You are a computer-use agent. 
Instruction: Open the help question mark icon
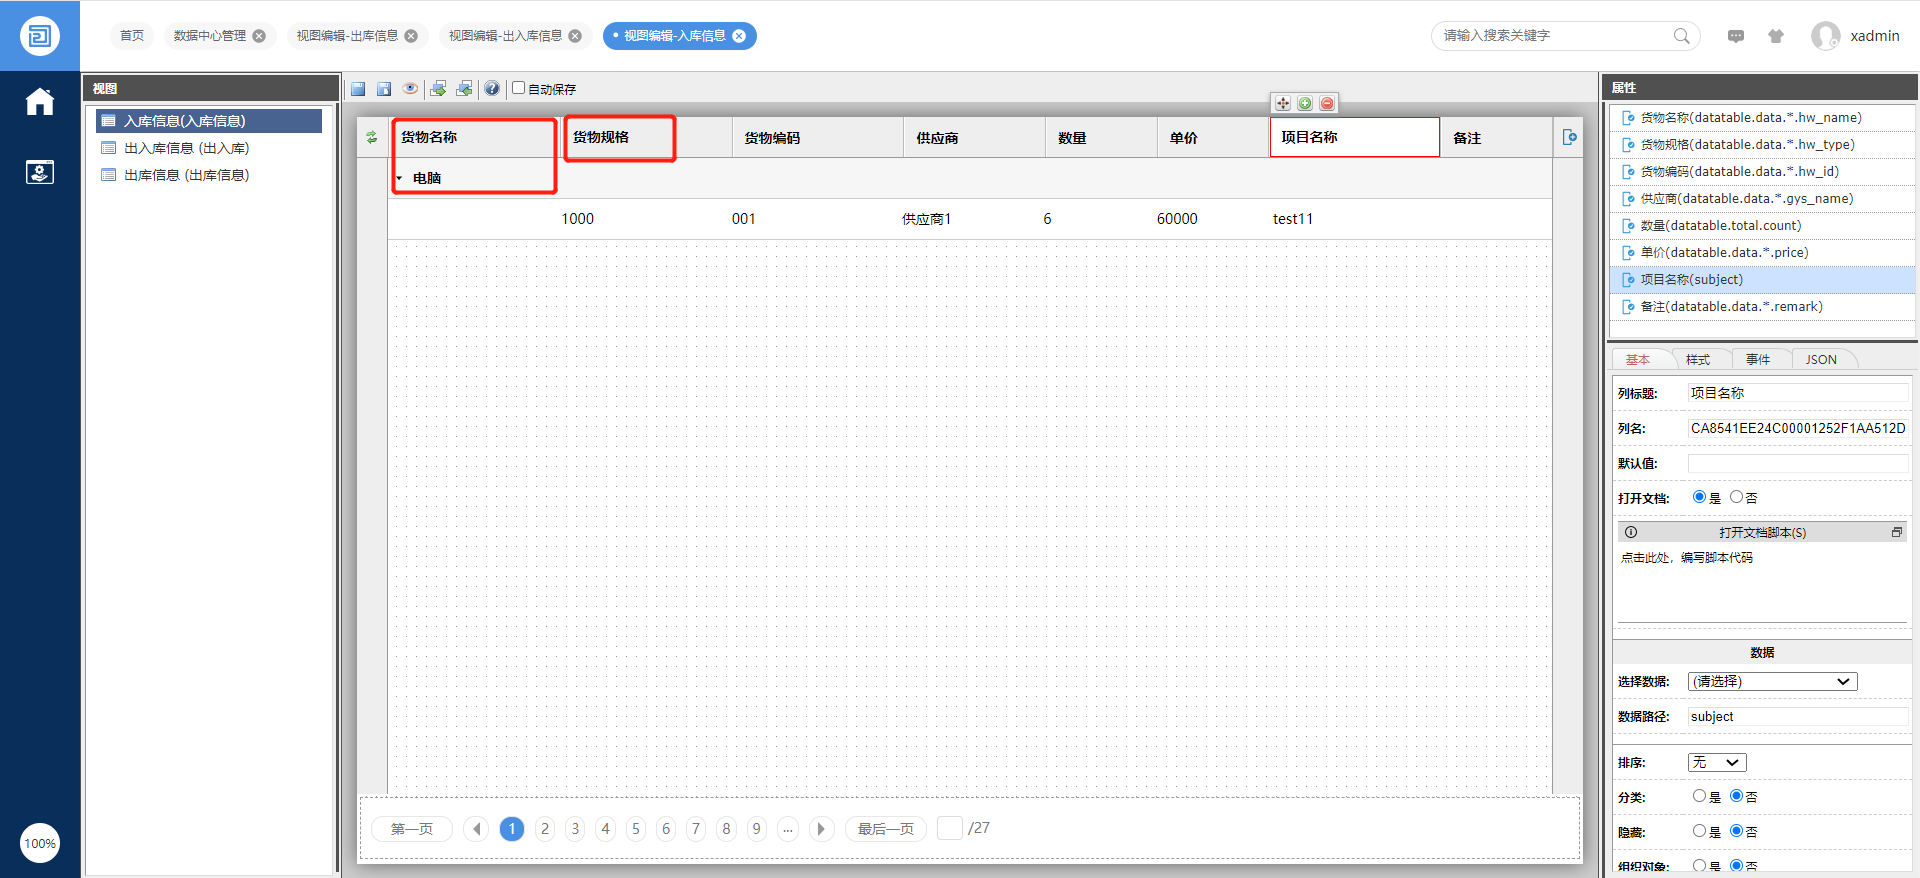click(x=492, y=89)
